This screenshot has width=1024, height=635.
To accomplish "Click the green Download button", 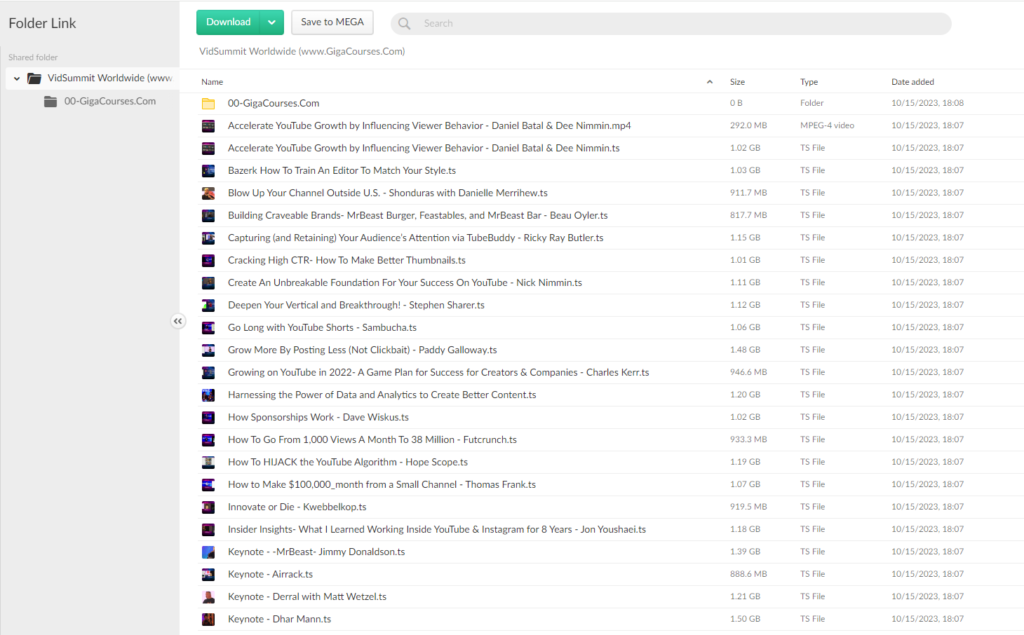I will pyautogui.click(x=232, y=20).
